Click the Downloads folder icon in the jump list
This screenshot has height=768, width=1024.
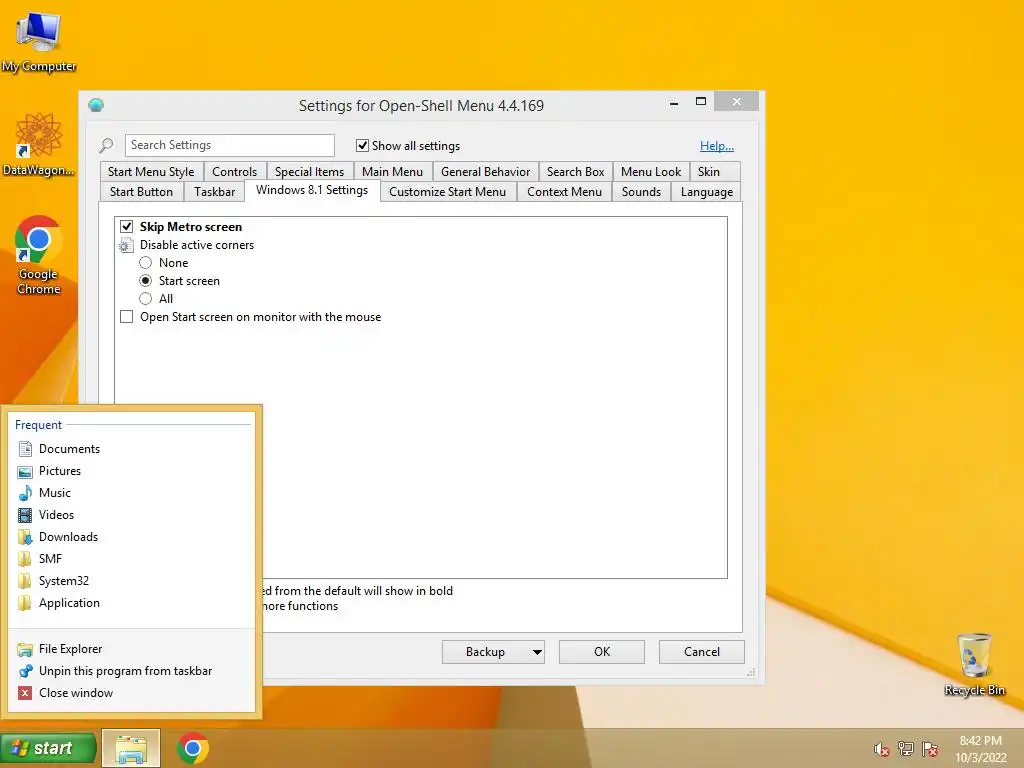click(x=25, y=537)
